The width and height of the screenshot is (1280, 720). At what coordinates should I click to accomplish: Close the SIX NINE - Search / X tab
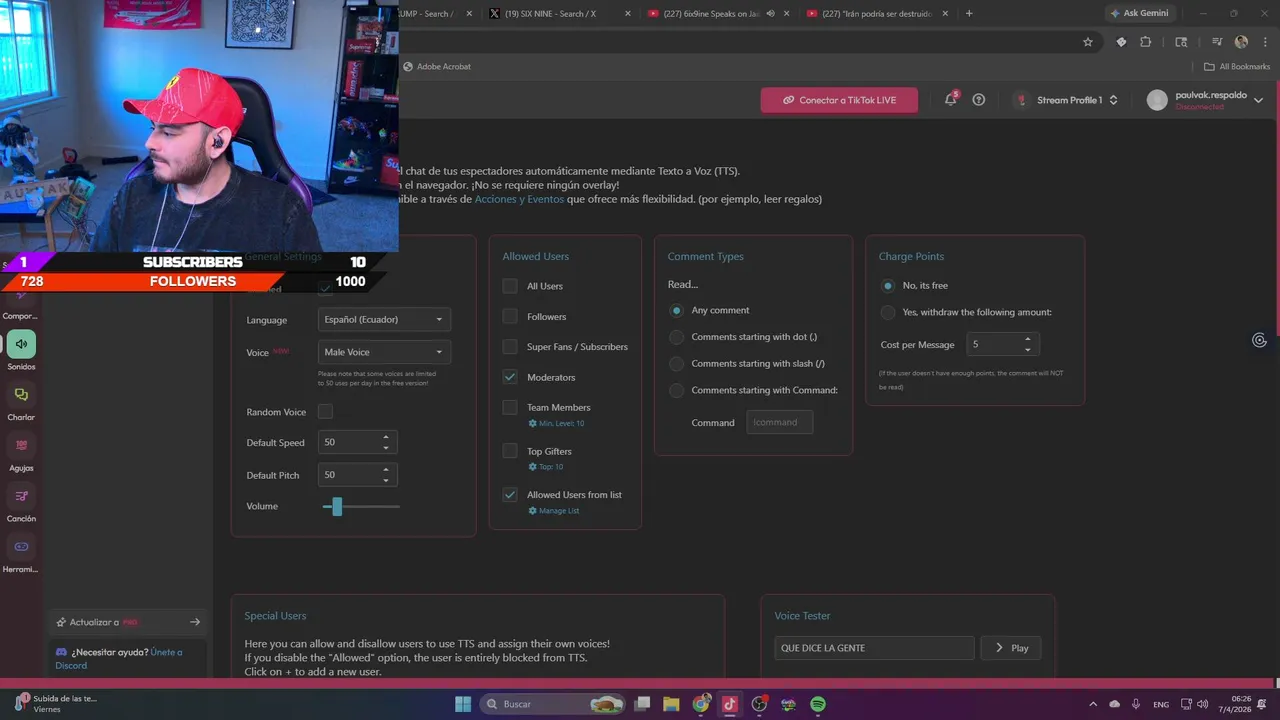tap(628, 14)
